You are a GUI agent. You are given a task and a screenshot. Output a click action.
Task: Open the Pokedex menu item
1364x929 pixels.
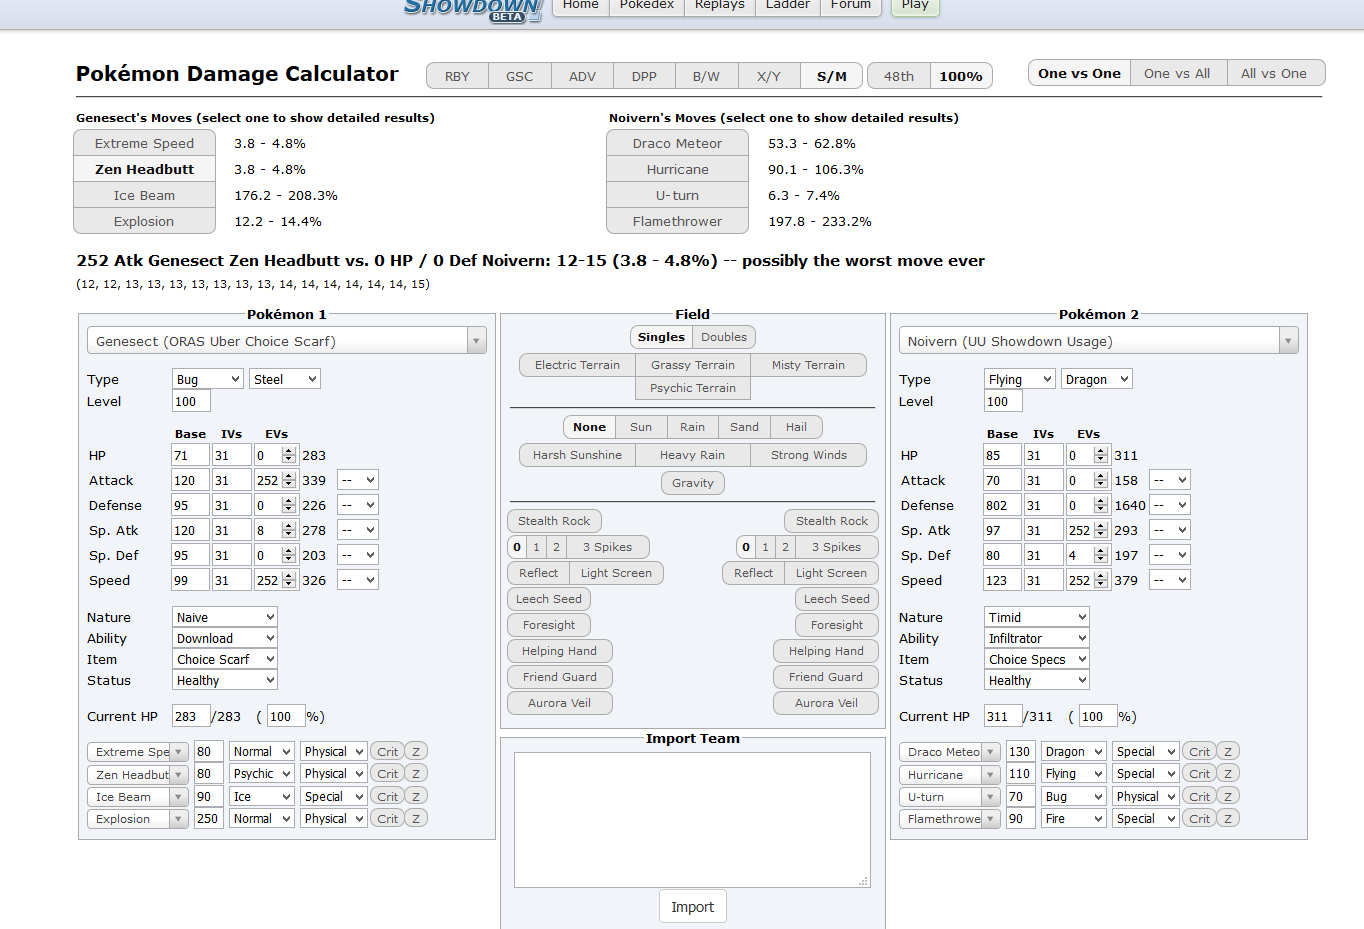(646, 5)
